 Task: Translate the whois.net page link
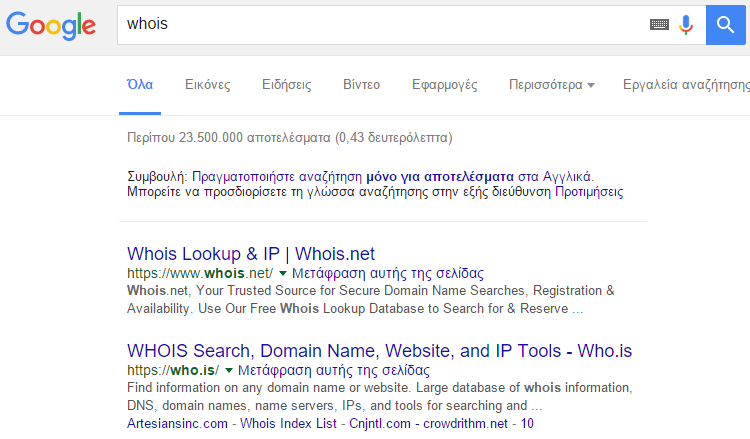pyautogui.click(x=387, y=273)
